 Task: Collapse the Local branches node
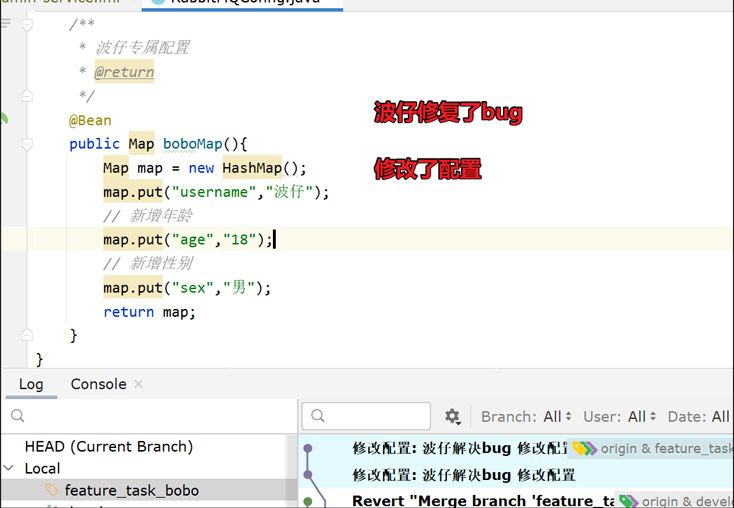(8, 468)
